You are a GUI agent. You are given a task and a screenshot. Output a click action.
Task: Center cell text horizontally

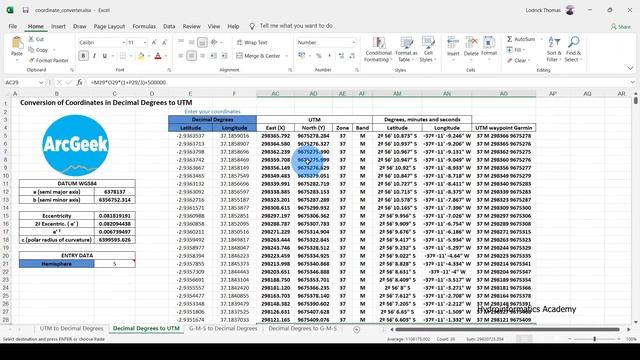click(x=191, y=56)
